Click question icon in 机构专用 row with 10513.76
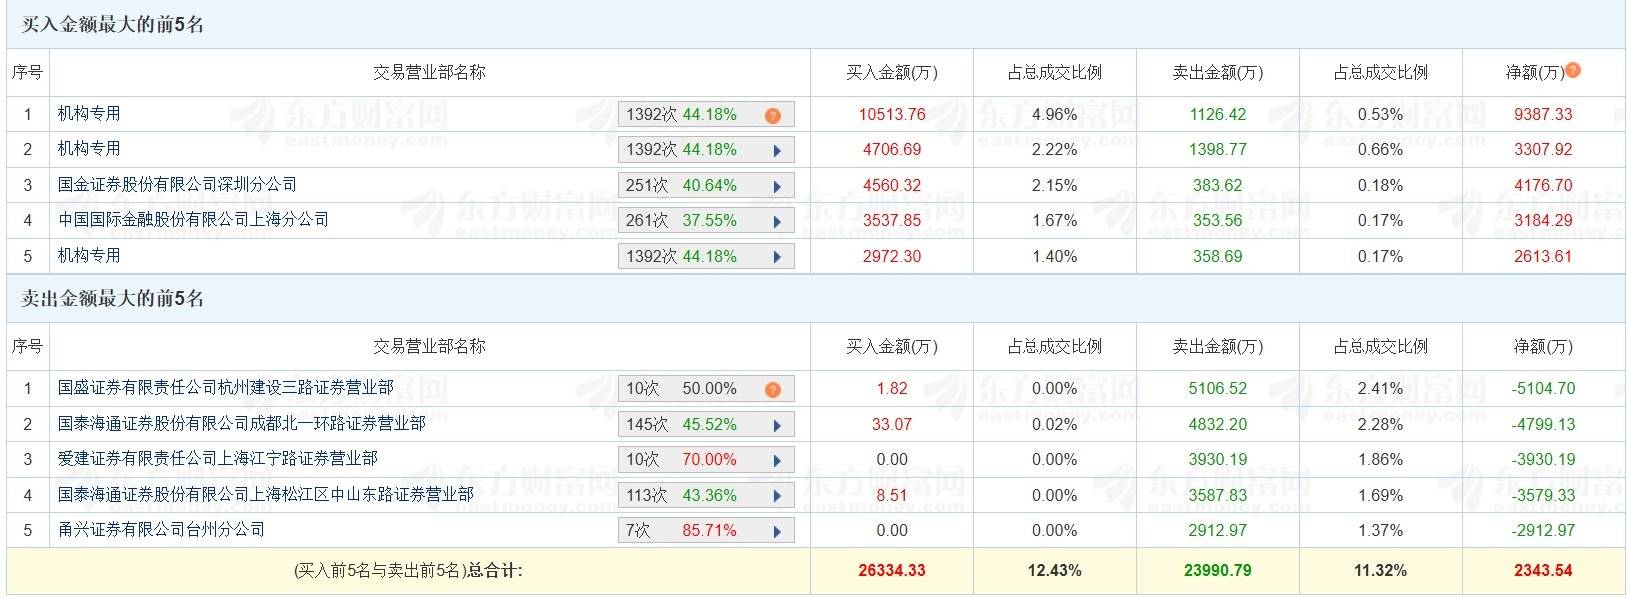 point(772,116)
